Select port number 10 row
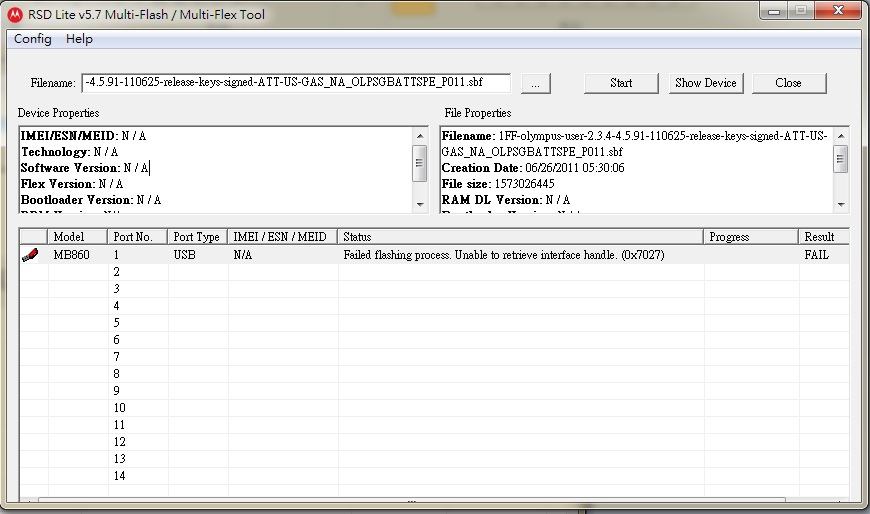 (434, 408)
